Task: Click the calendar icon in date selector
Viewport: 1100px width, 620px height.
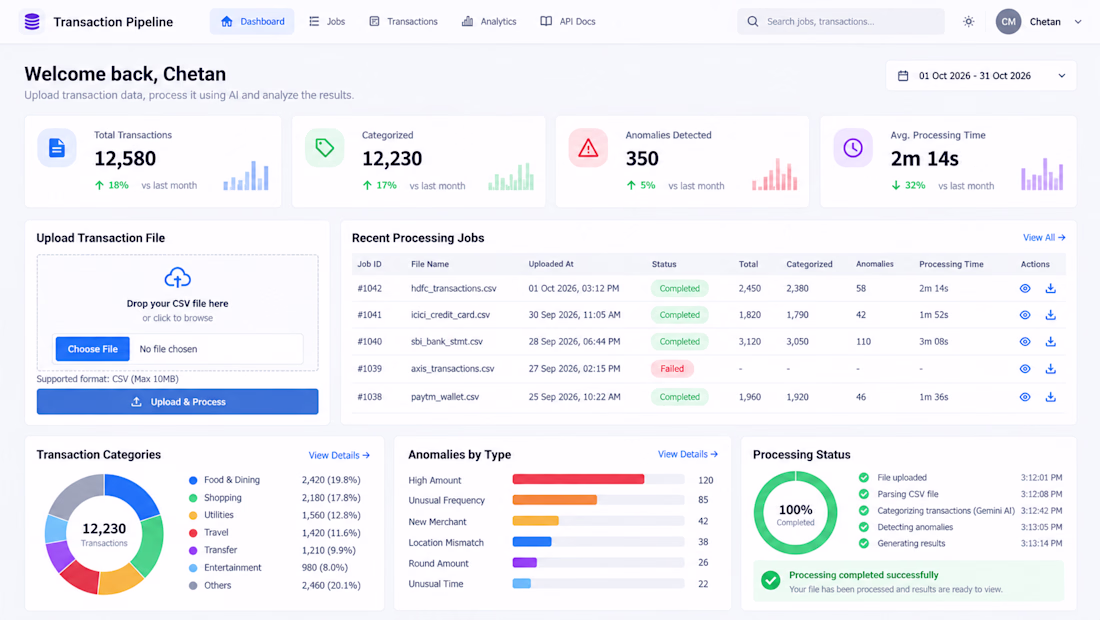Action: click(903, 76)
